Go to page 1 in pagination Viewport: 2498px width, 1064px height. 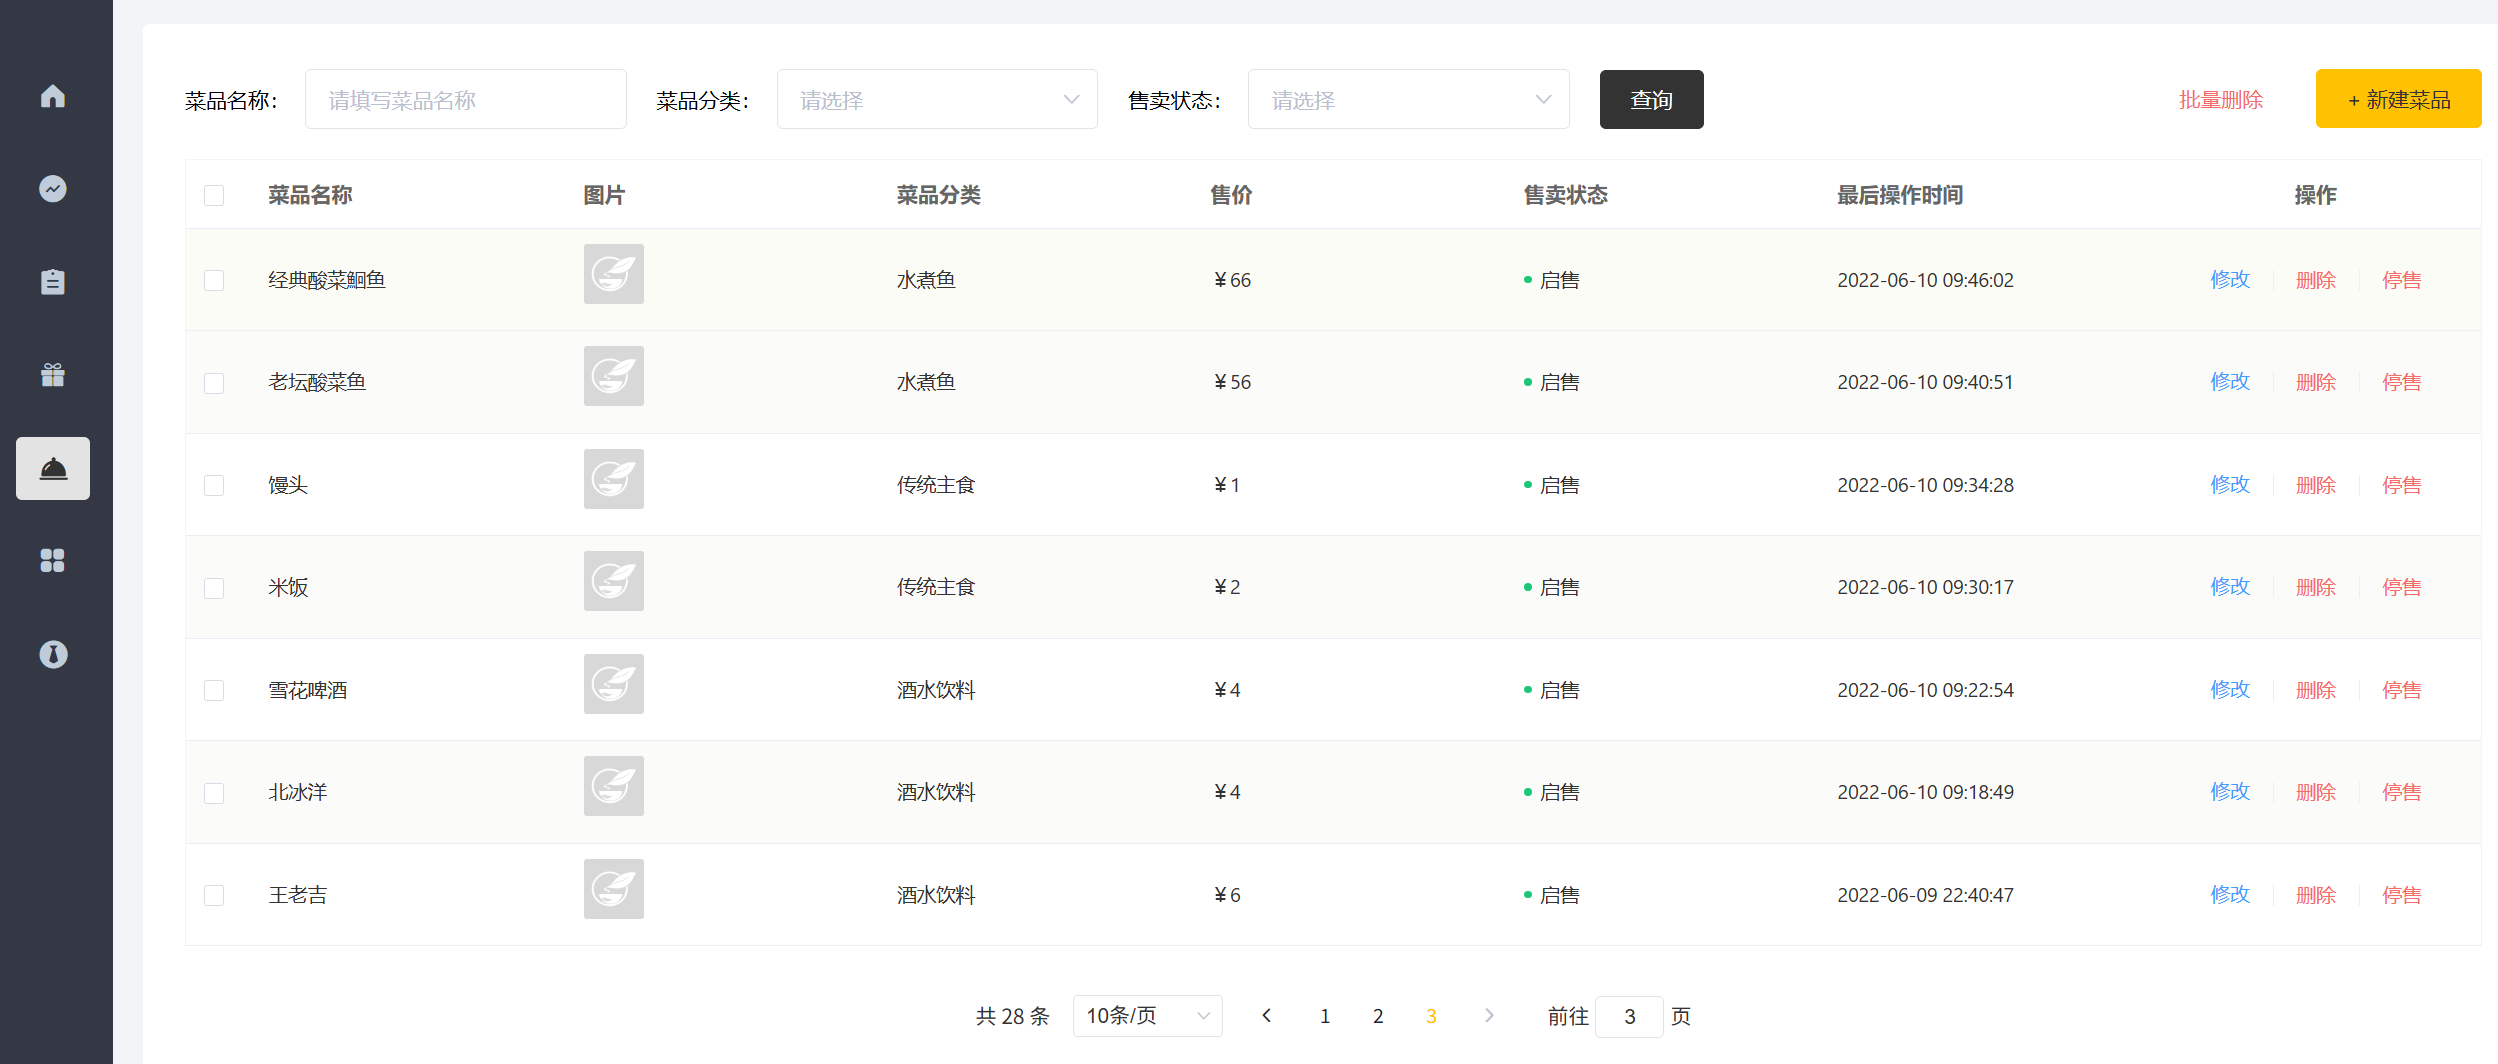[x=1325, y=1016]
